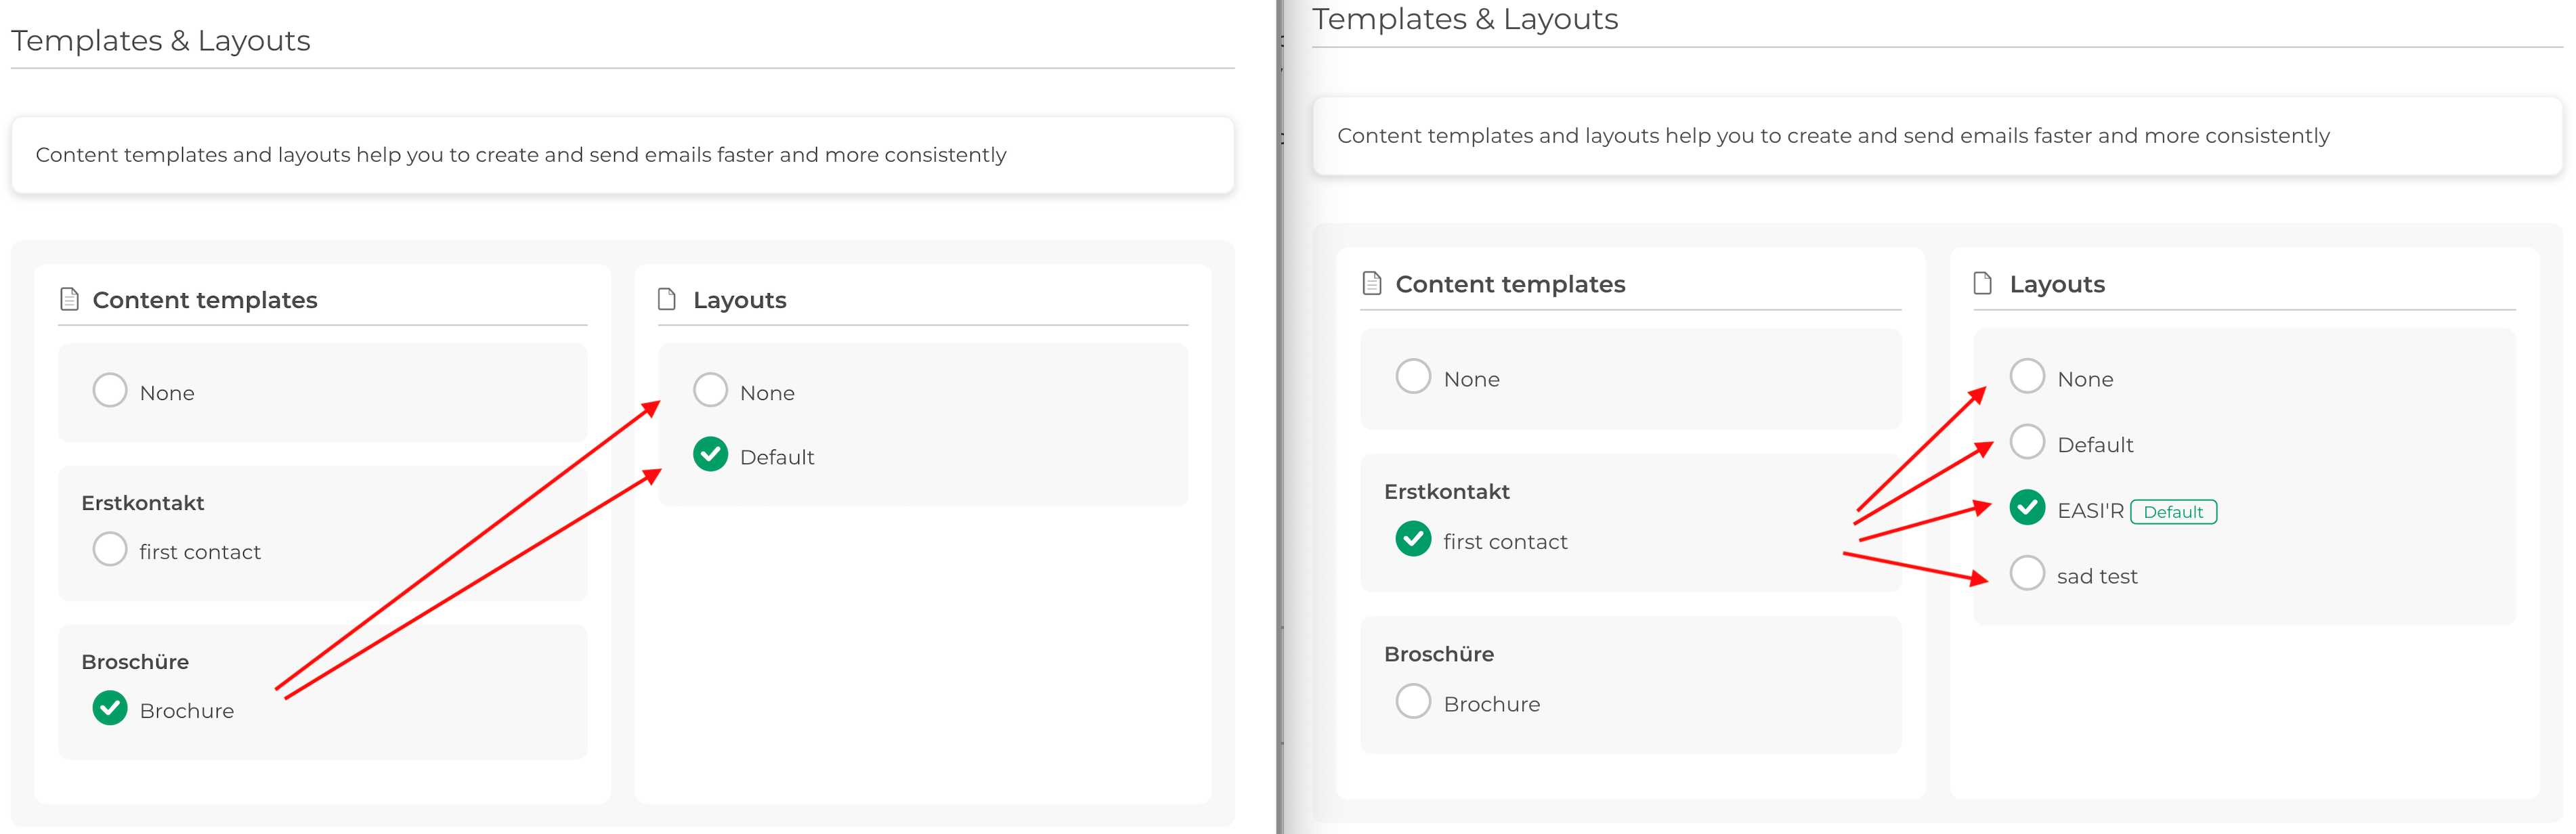Select unchecked Default layout in right panel
Screen dimensions: 2576x834
click(2027, 442)
